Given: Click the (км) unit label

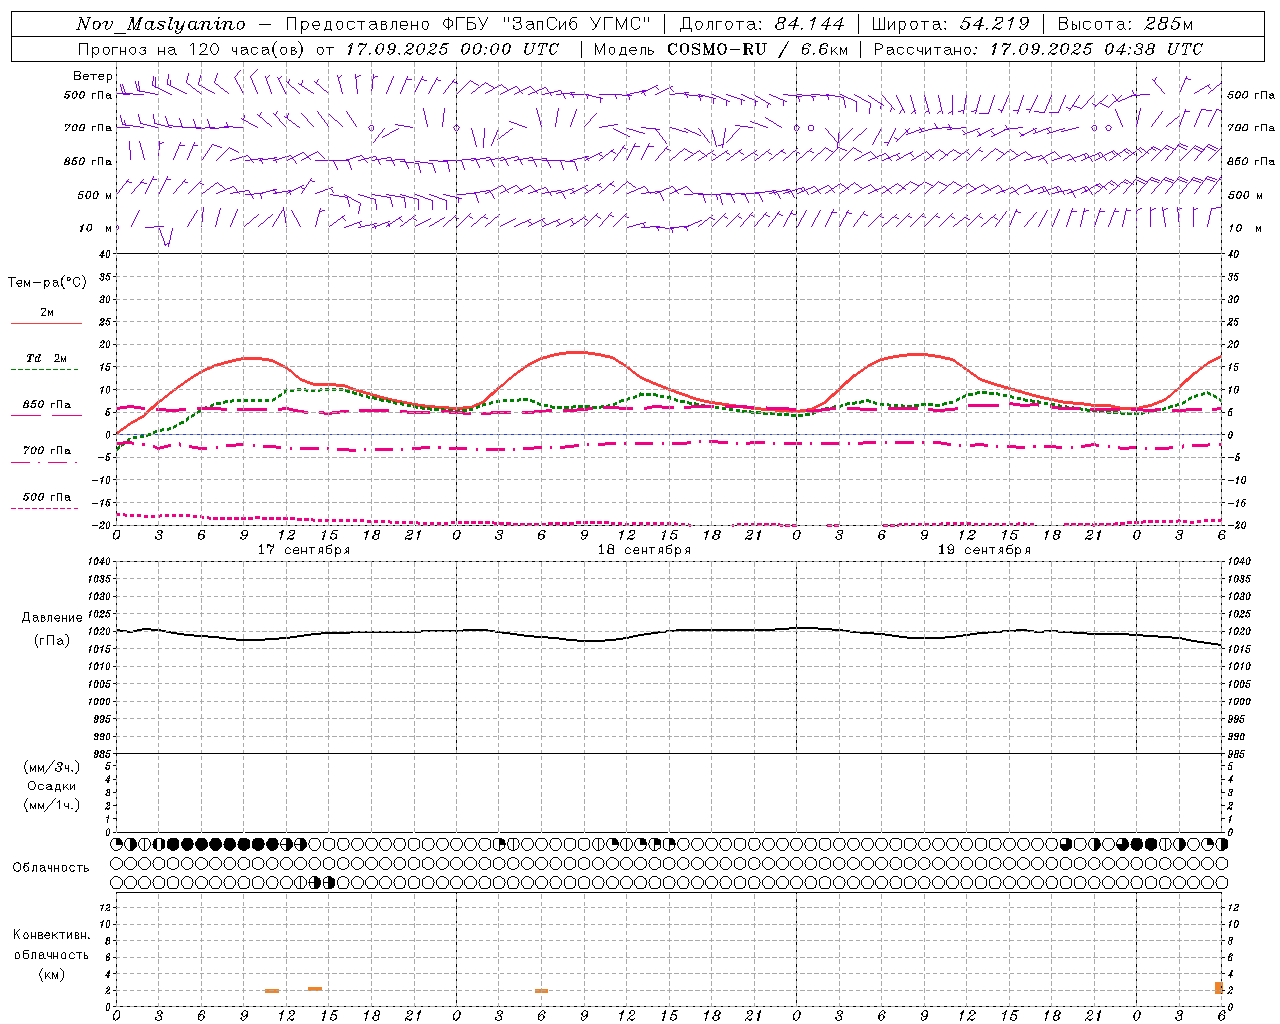Looking at the screenshot, I should (x=51, y=974).
